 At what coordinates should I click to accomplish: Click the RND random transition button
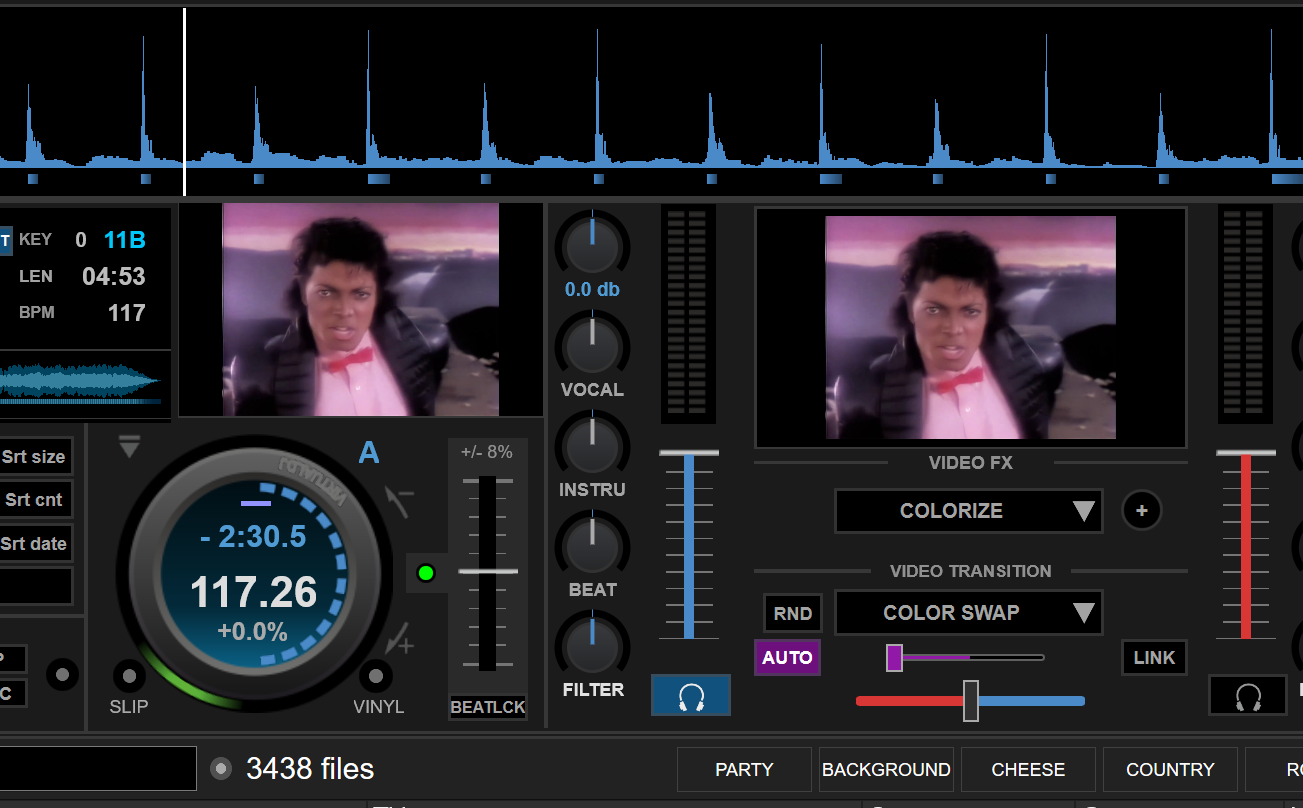(792, 614)
